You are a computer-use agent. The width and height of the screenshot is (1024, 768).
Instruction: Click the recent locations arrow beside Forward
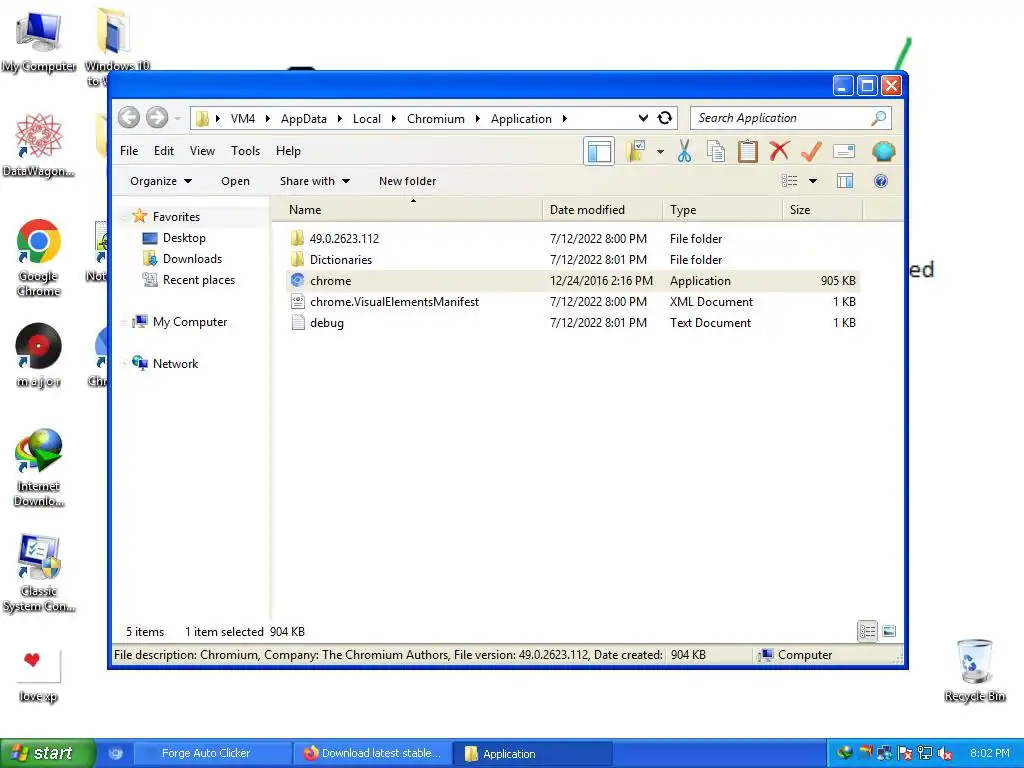click(178, 119)
